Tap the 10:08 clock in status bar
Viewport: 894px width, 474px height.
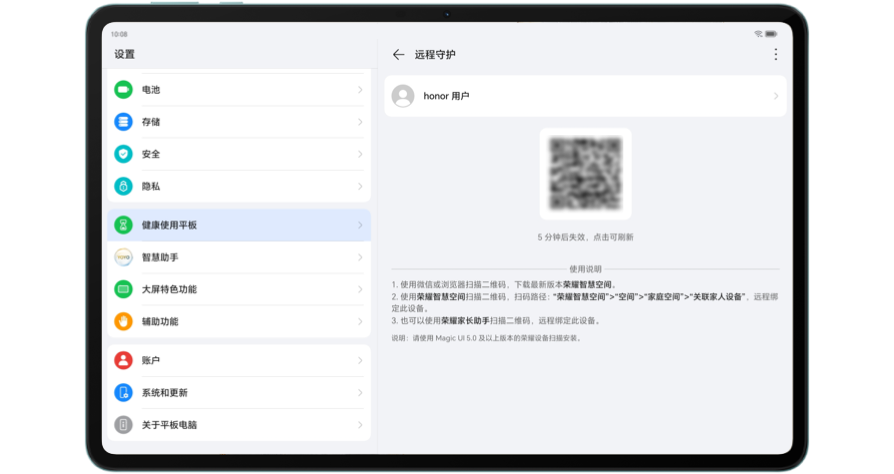click(119, 34)
